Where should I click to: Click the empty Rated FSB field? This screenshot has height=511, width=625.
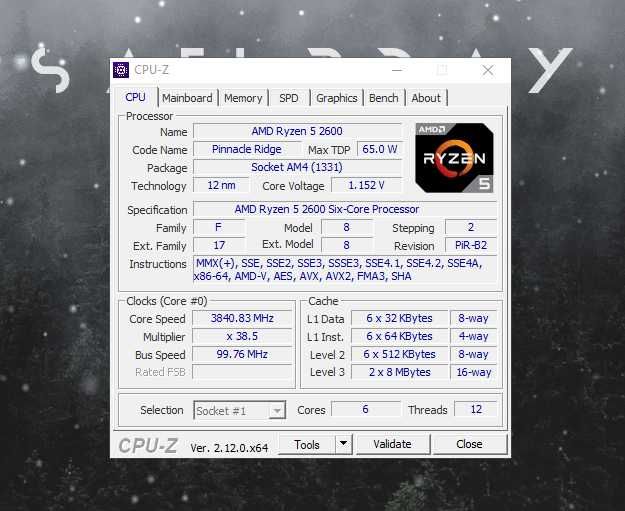[x=242, y=372]
